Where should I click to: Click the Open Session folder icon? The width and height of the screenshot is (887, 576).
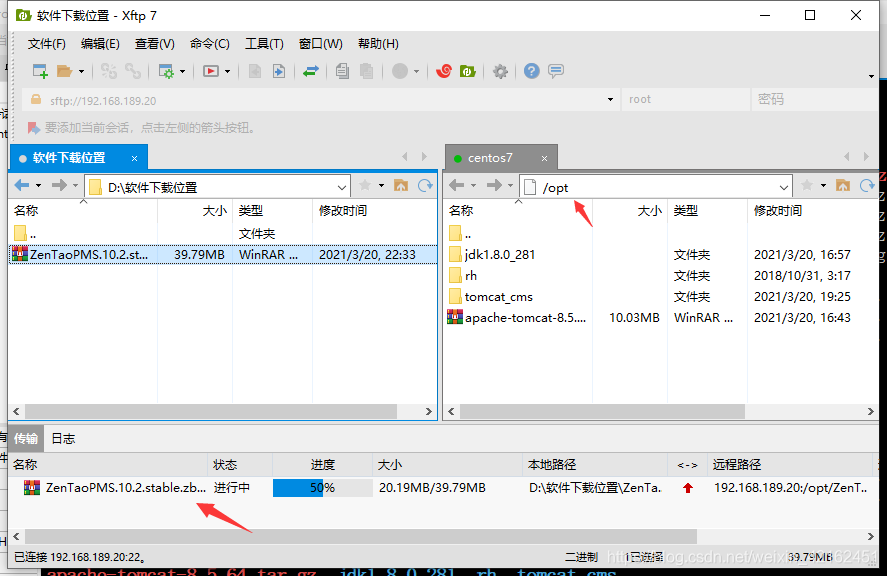(64, 71)
